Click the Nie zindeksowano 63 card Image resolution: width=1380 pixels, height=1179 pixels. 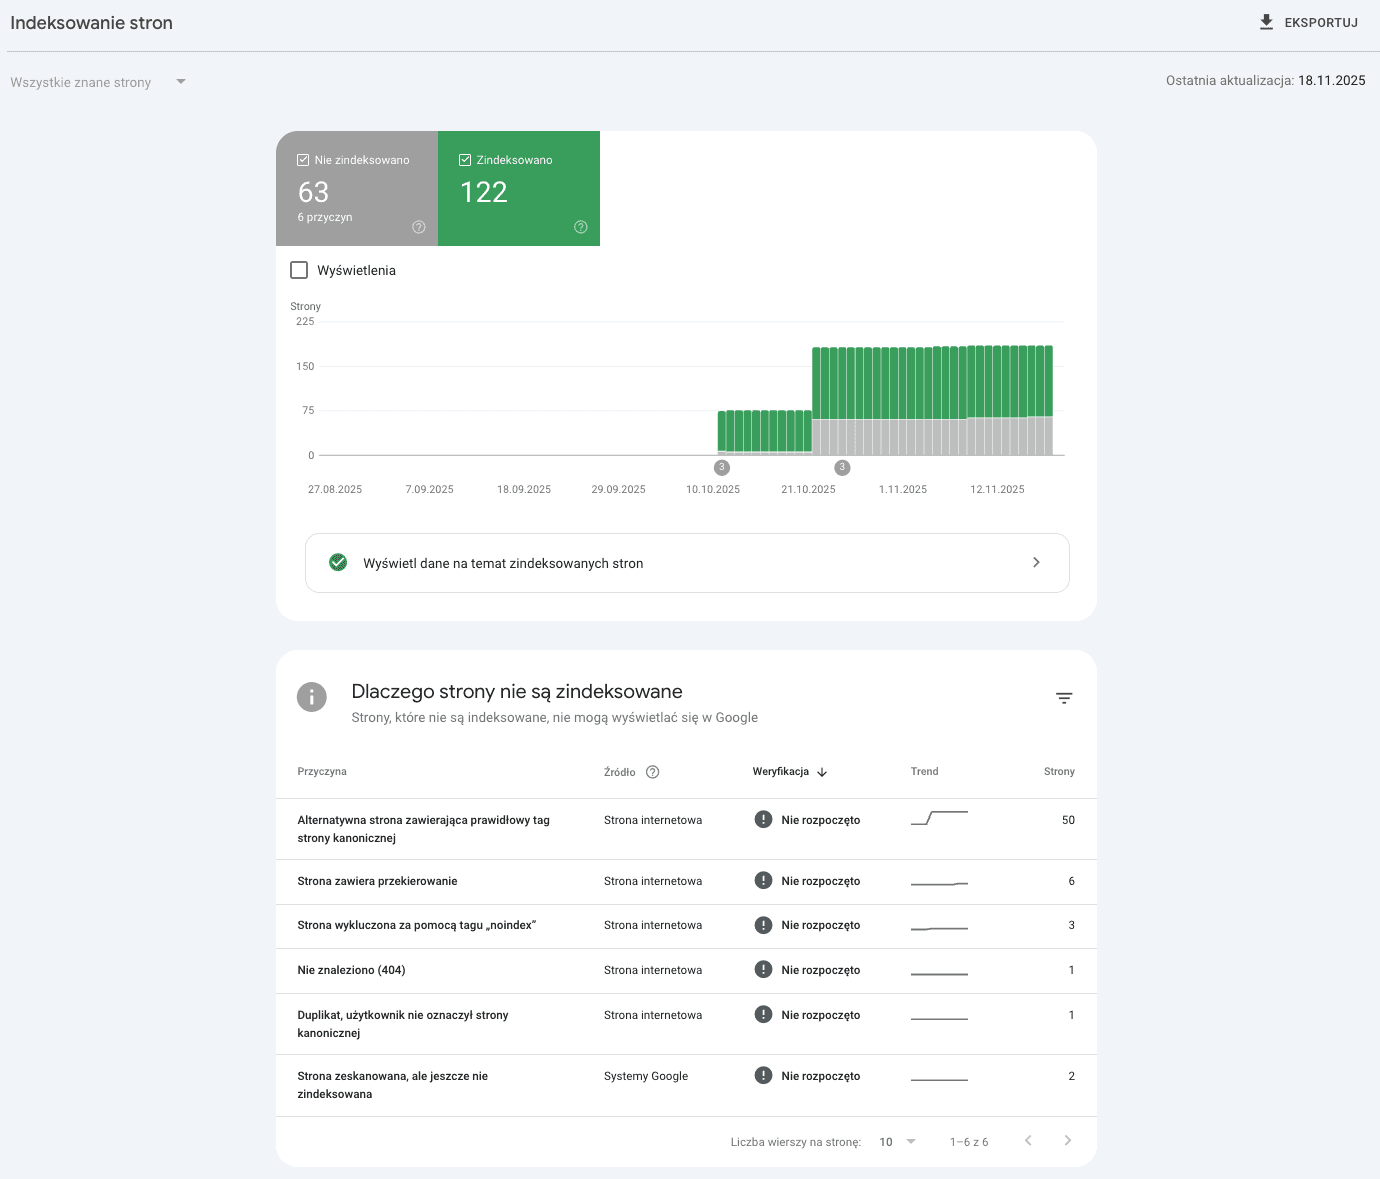tap(357, 188)
